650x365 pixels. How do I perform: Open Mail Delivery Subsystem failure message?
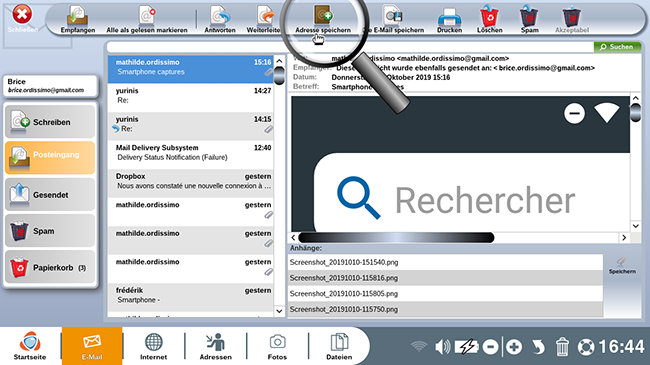tap(191, 154)
